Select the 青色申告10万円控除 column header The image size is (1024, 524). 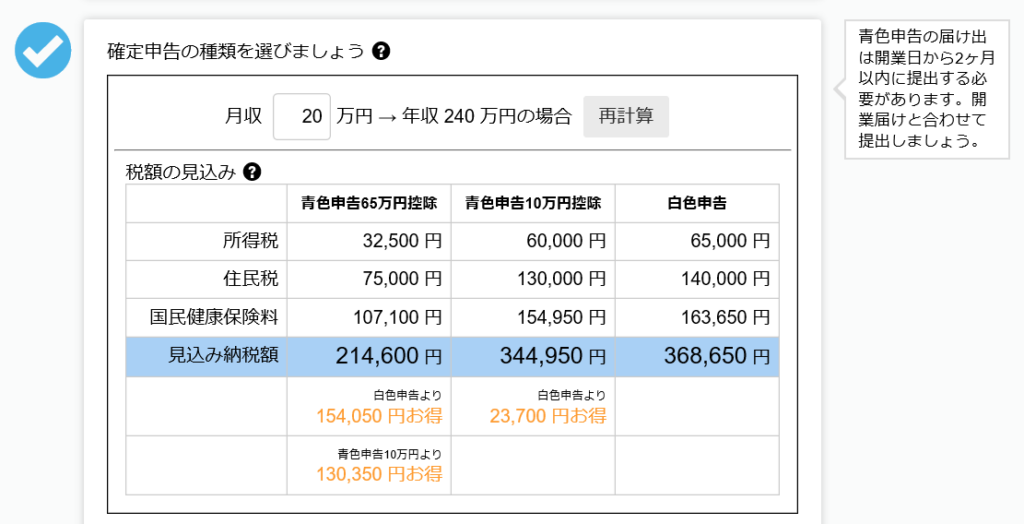coord(533,203)
